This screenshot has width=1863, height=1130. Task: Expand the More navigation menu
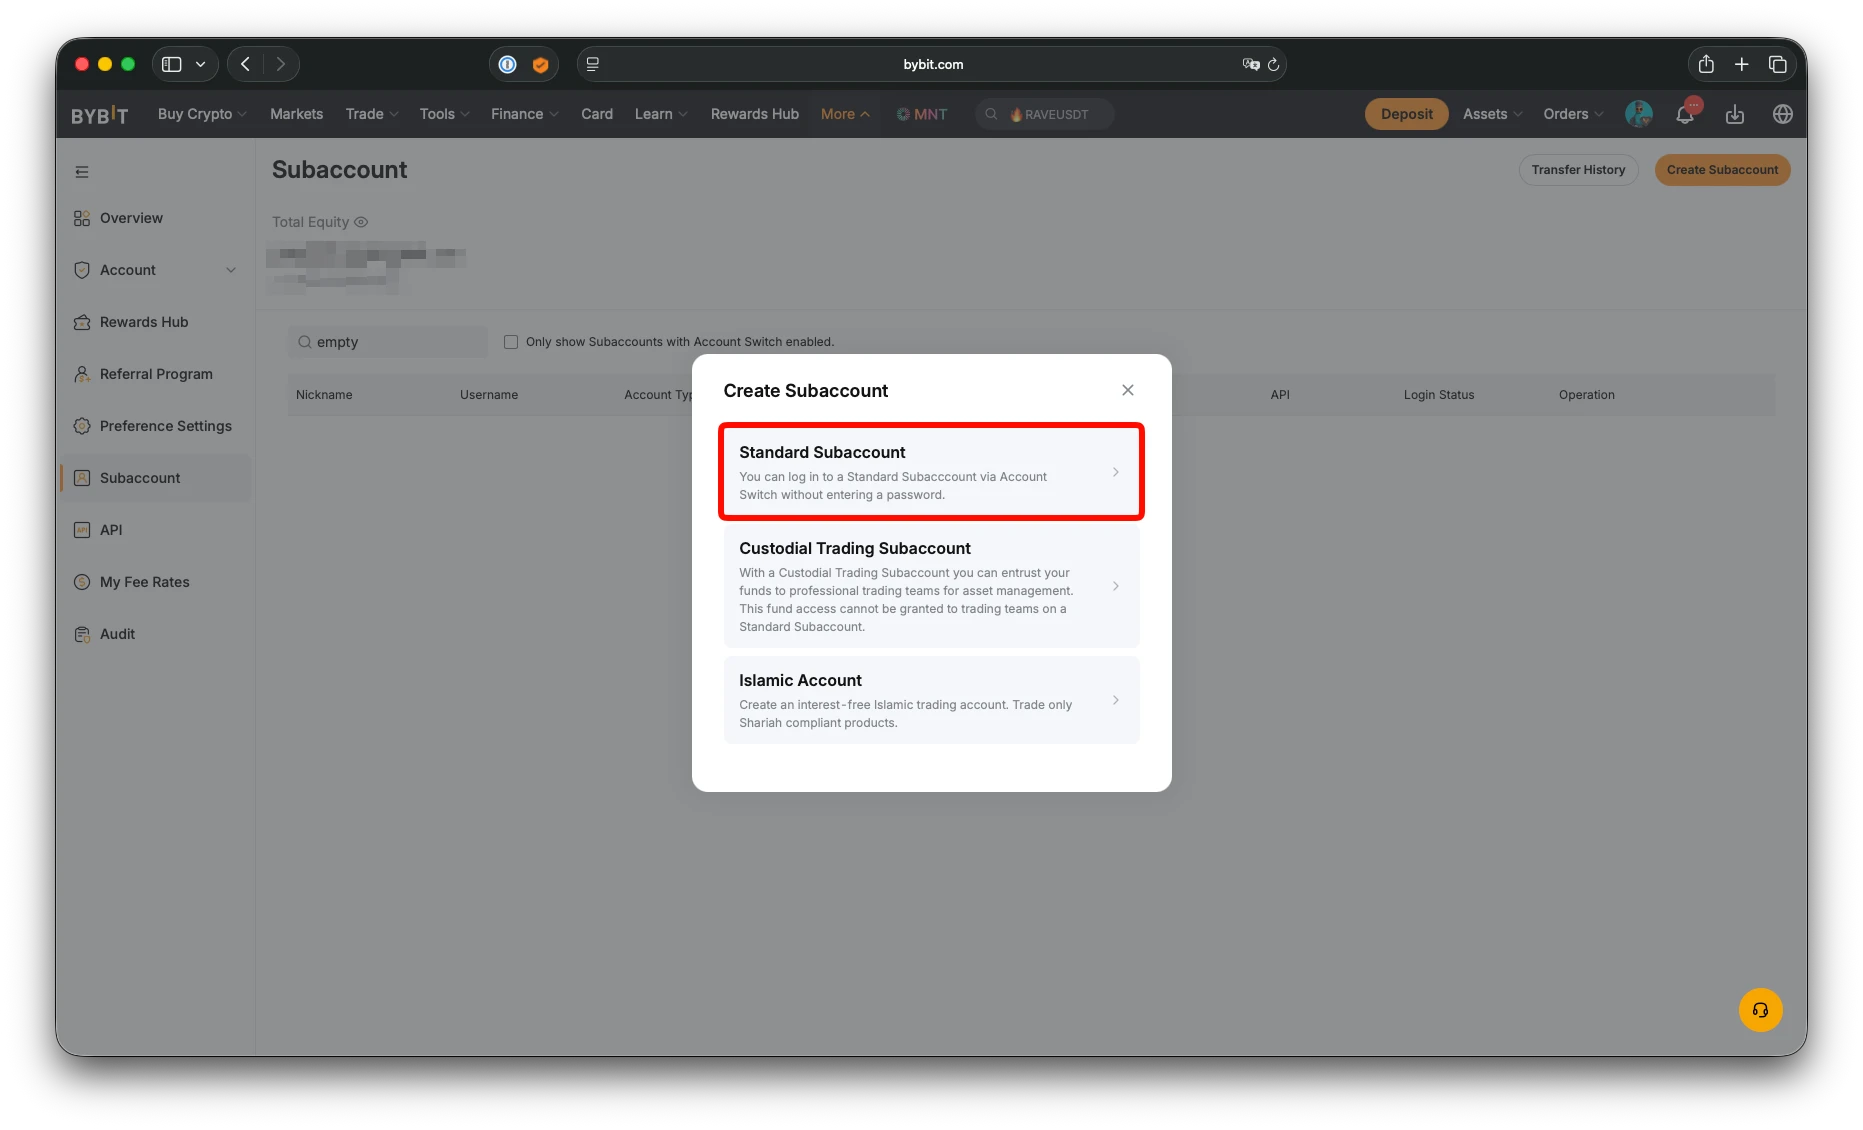click(x=845, y=114)
